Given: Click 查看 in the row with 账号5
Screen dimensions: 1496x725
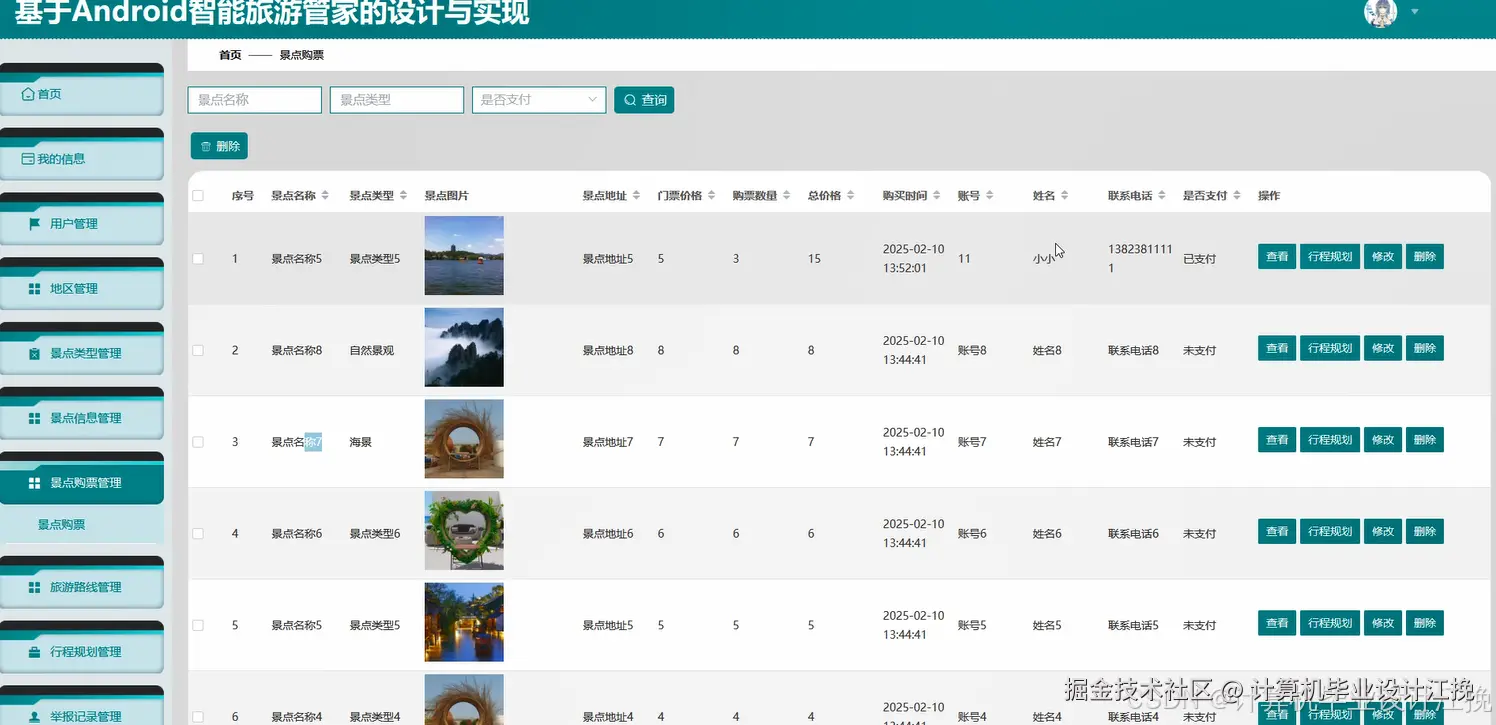Looking at the screenshot, I should (1277, 623).
